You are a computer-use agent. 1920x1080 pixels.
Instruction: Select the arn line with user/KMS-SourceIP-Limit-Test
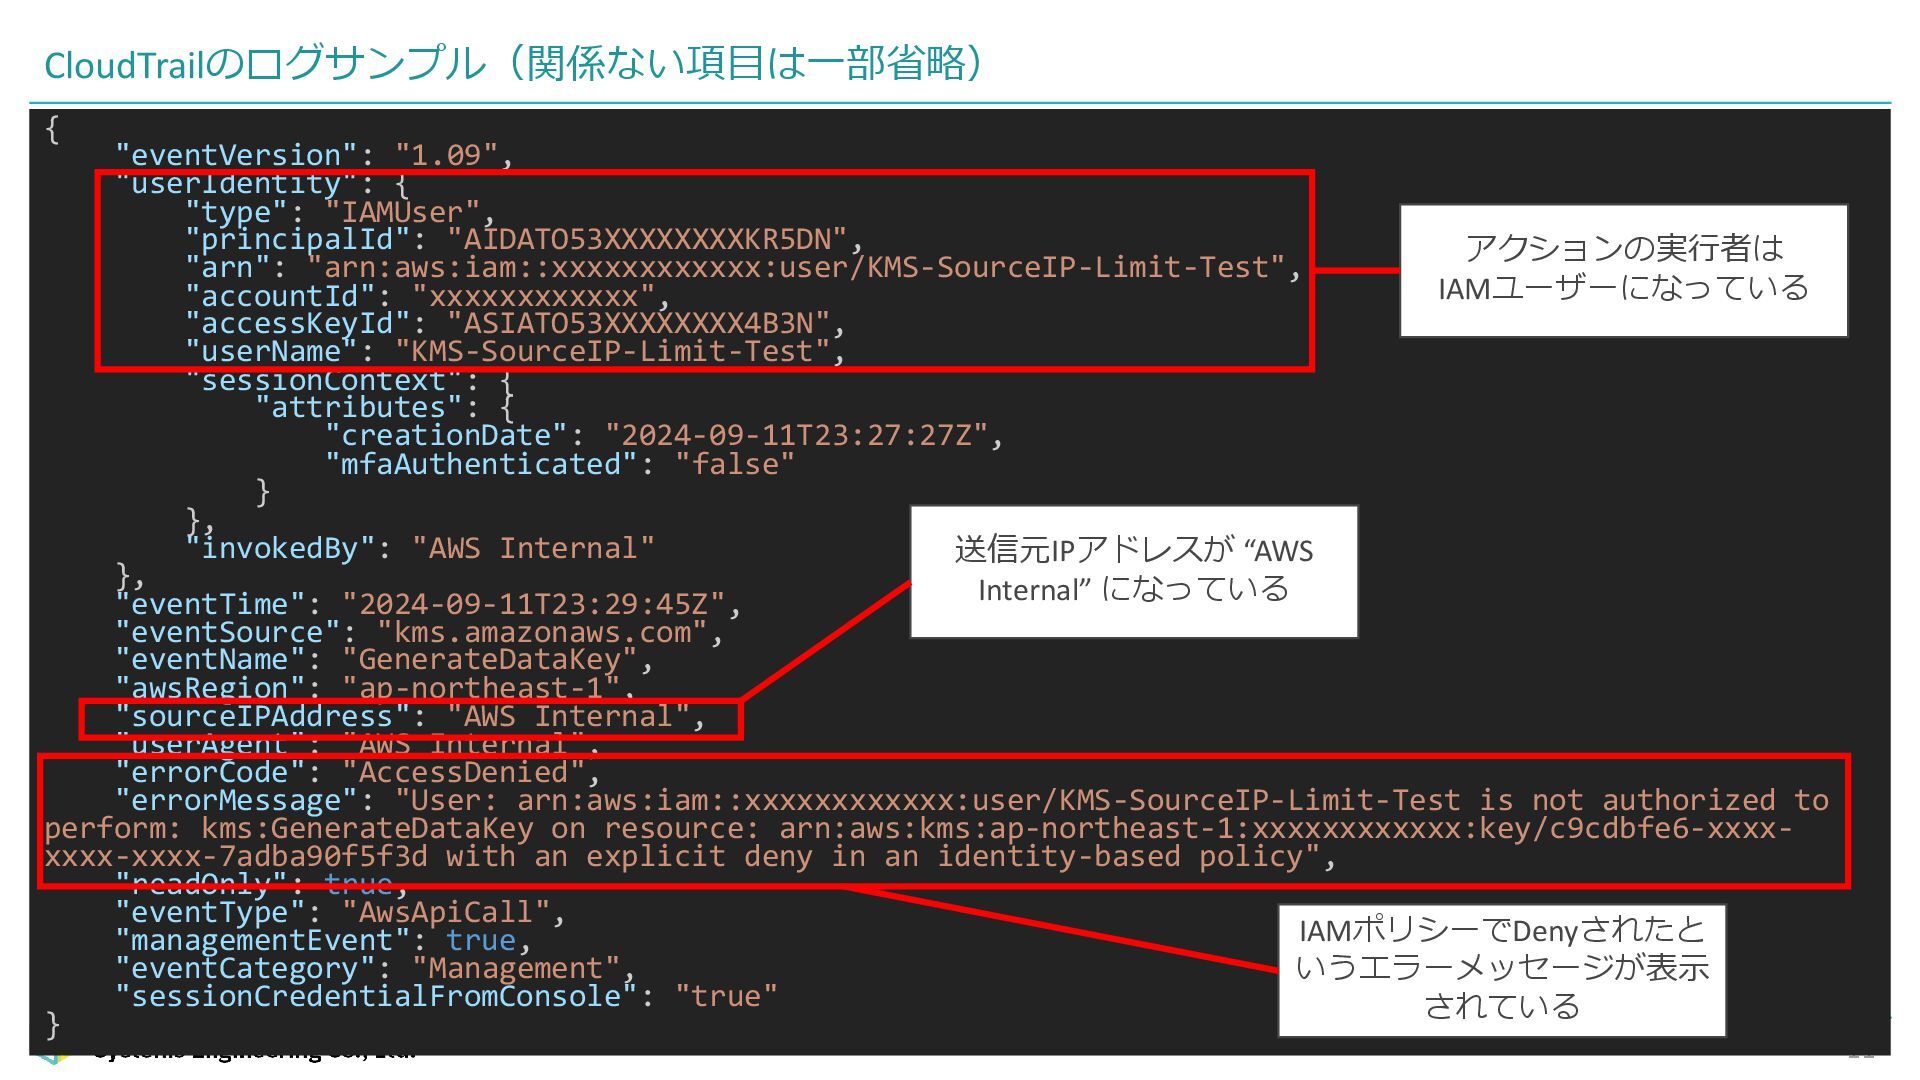coord(743,268)
